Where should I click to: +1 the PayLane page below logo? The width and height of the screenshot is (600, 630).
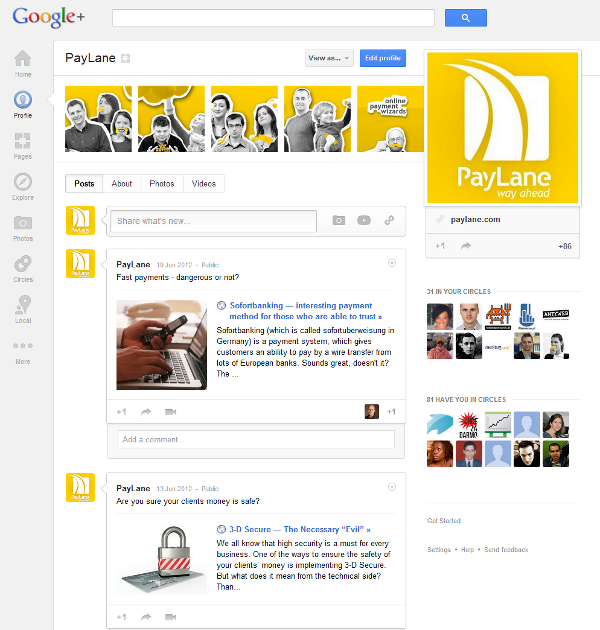[x=440, y=246]
